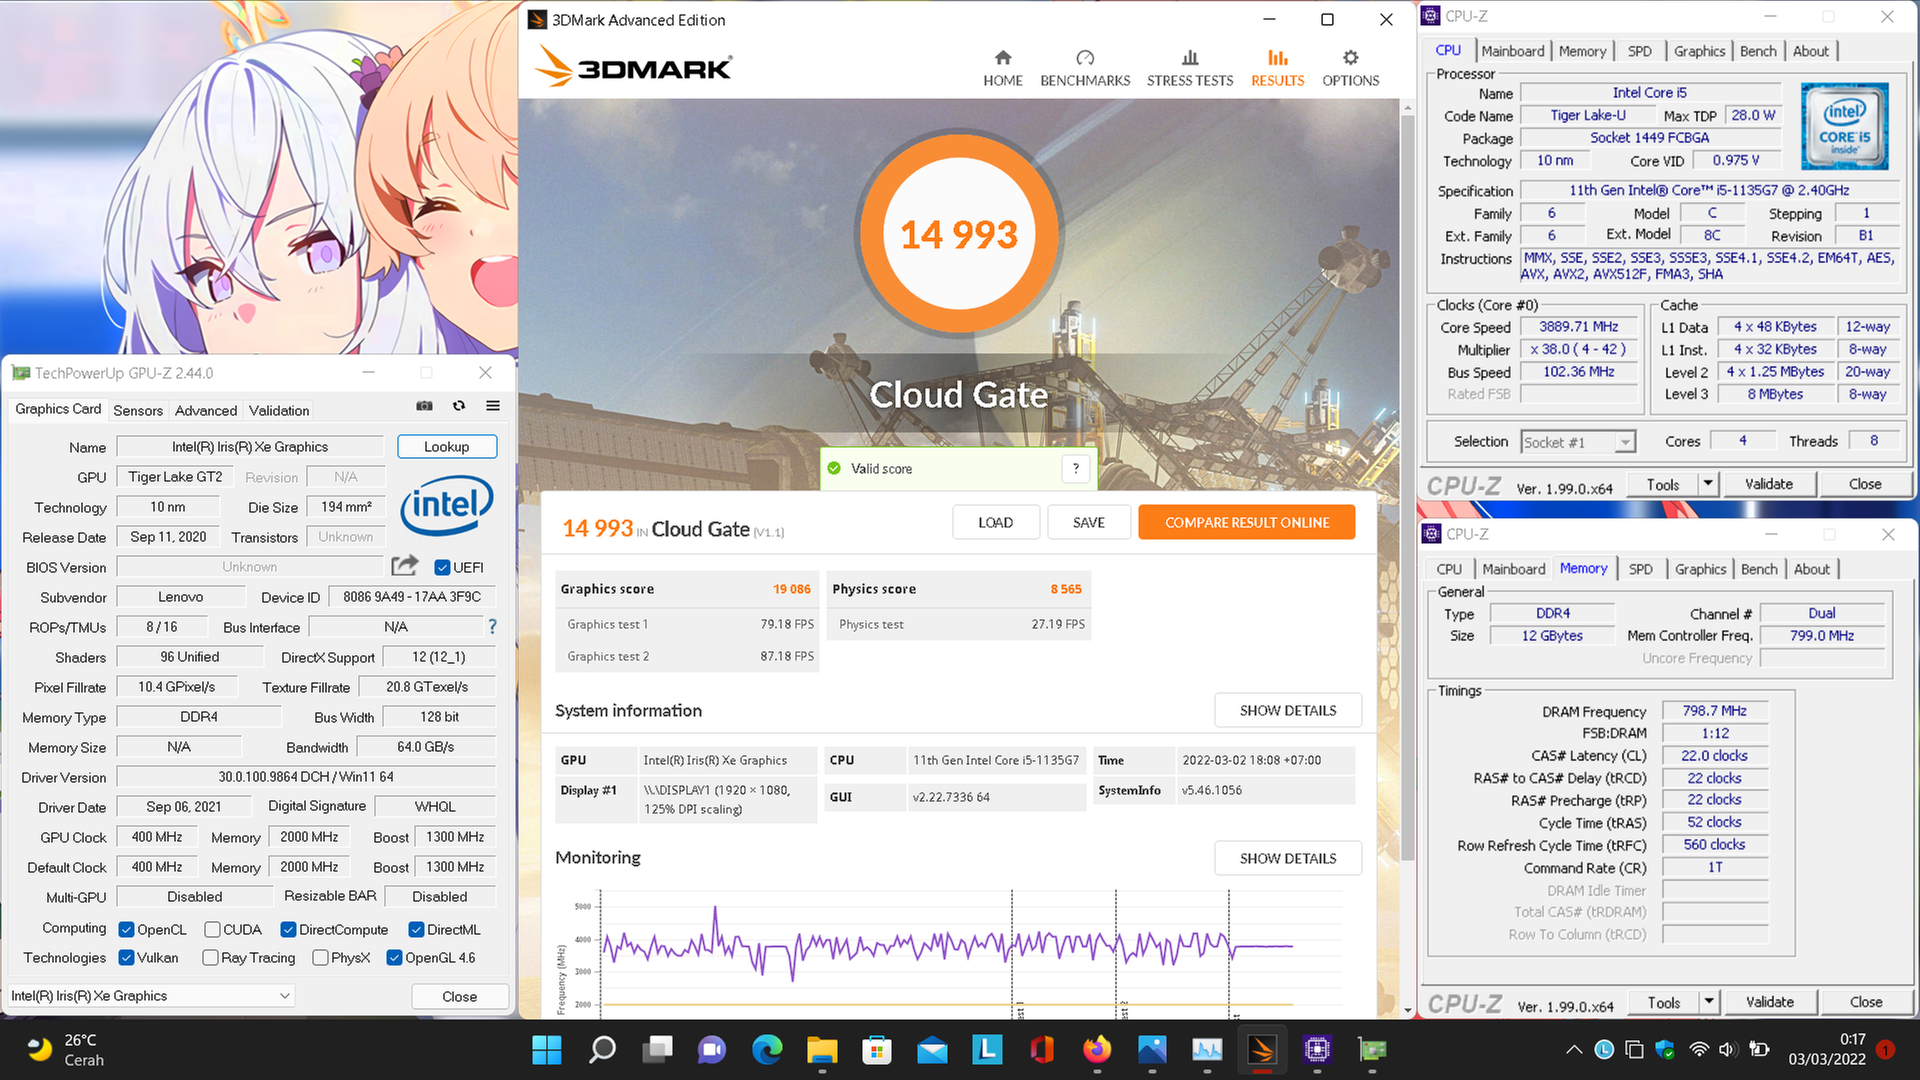Screen dimensions: 1920x1080
Task: Switch to SPD tab in upper CPU-Z
Action: click(x=1639, y=51)
